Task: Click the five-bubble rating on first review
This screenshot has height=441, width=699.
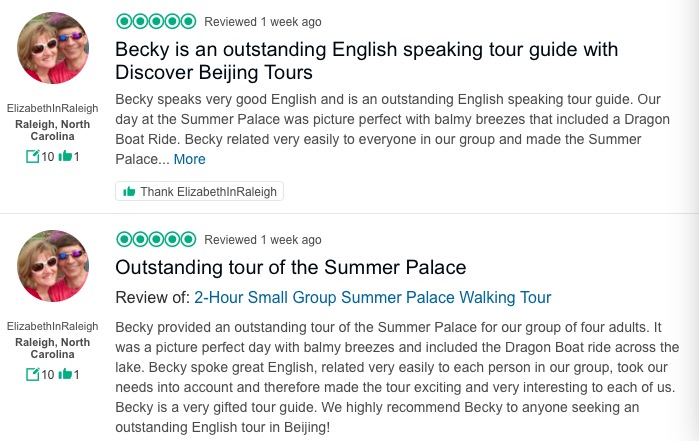Action: (x=155, y=21)
